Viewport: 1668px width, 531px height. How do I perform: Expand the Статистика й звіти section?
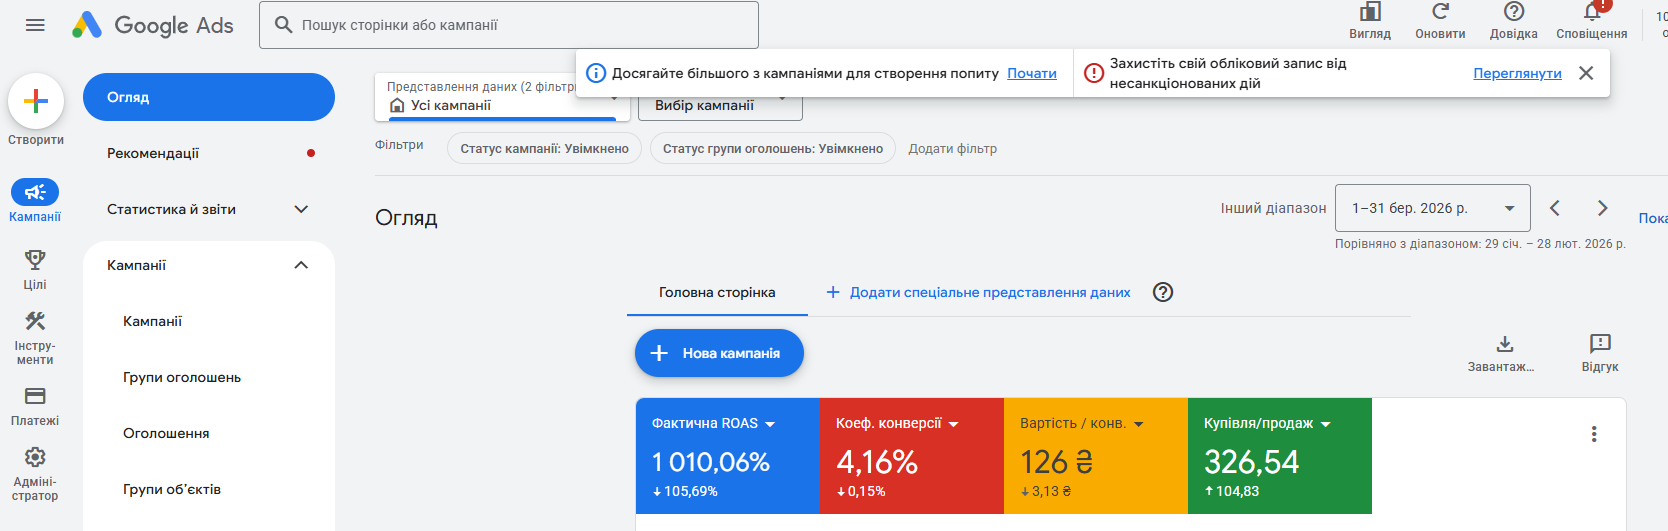click(209, 209)
